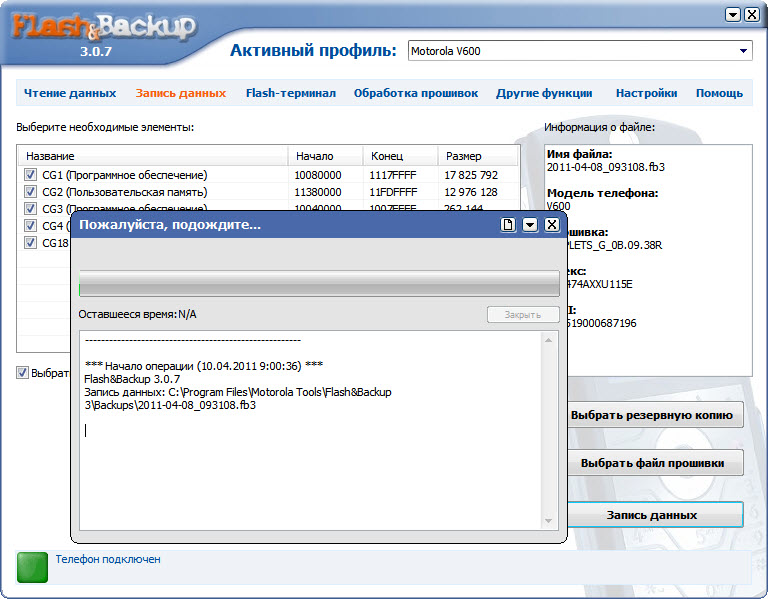
Task: Toggle the CG18 checkbox
Action: pyautogui.click(x=30, y=242)
